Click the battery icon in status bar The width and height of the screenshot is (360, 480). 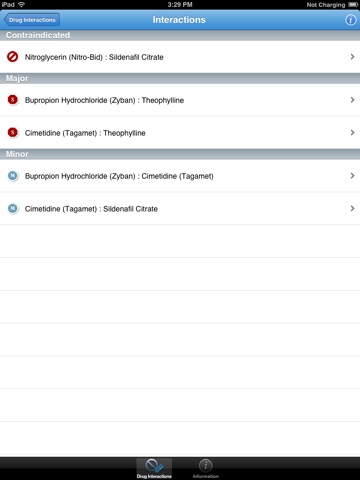tap(353, 5)
